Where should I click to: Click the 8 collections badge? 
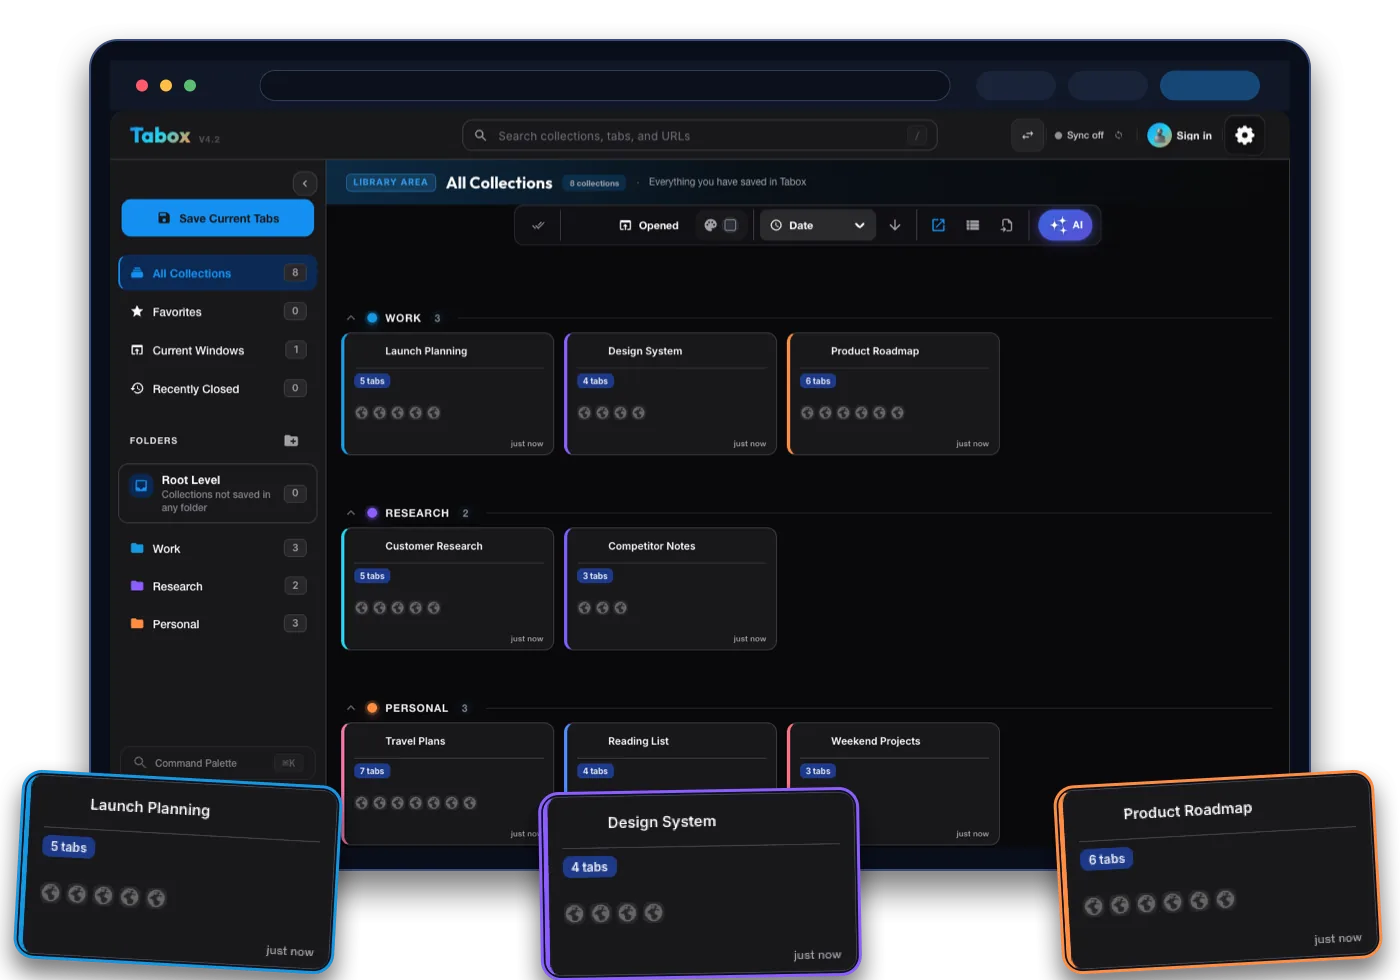(594, 183)
